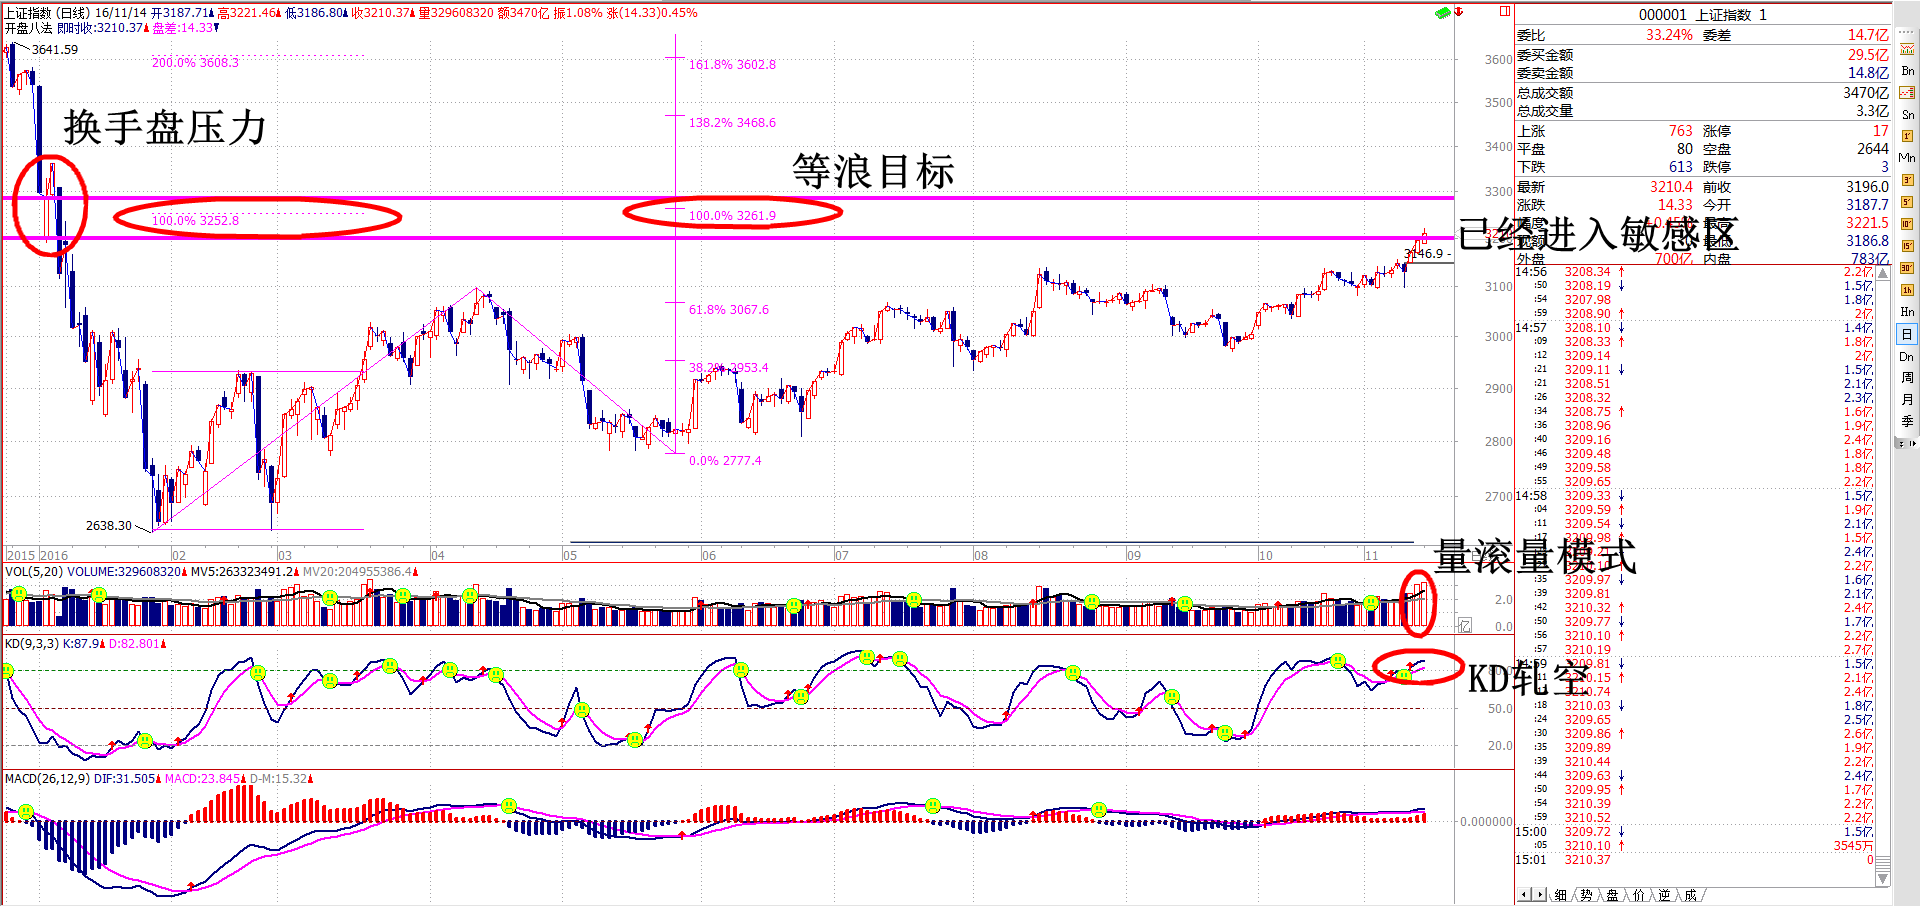
Task: Click the 138.2% 3468.6 Fibonacci label
Action: click(x=732, y=122)
